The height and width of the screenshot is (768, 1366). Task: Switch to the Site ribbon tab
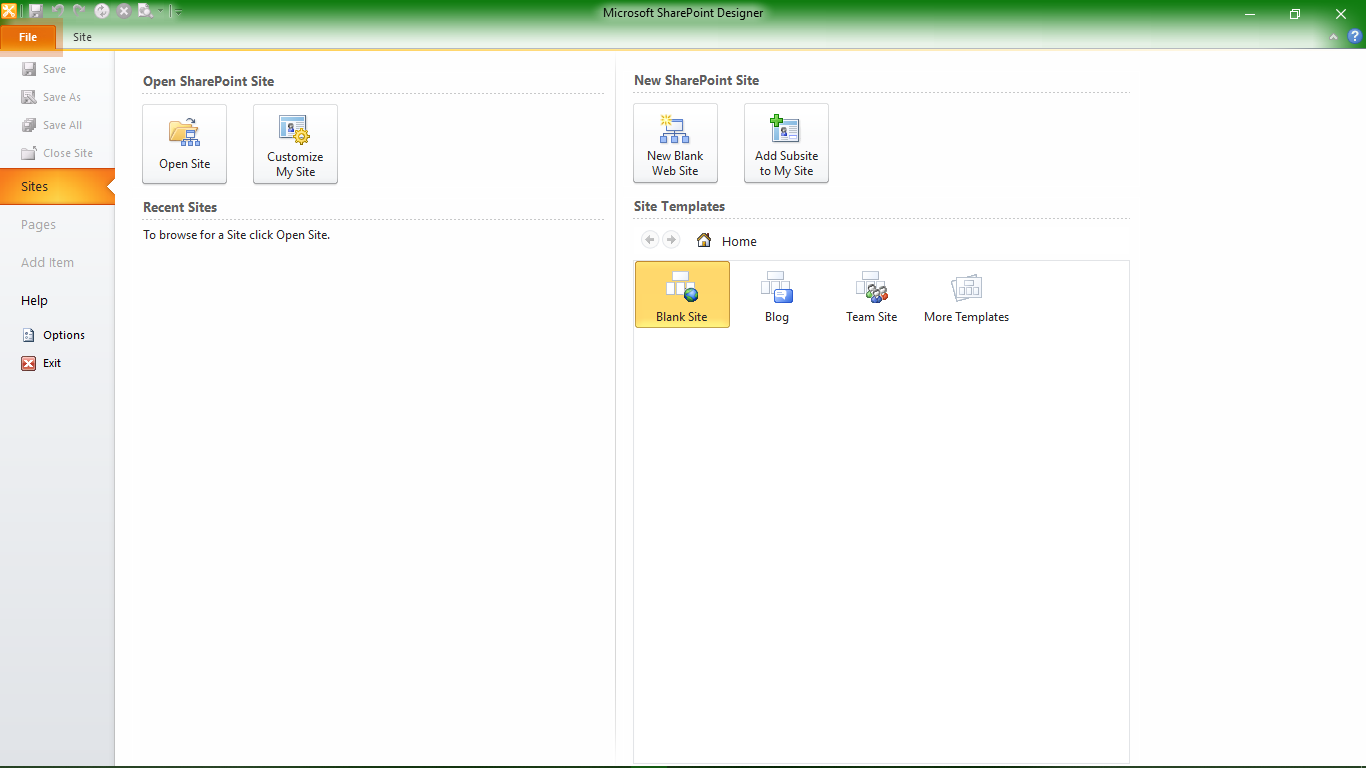point(82,37)
